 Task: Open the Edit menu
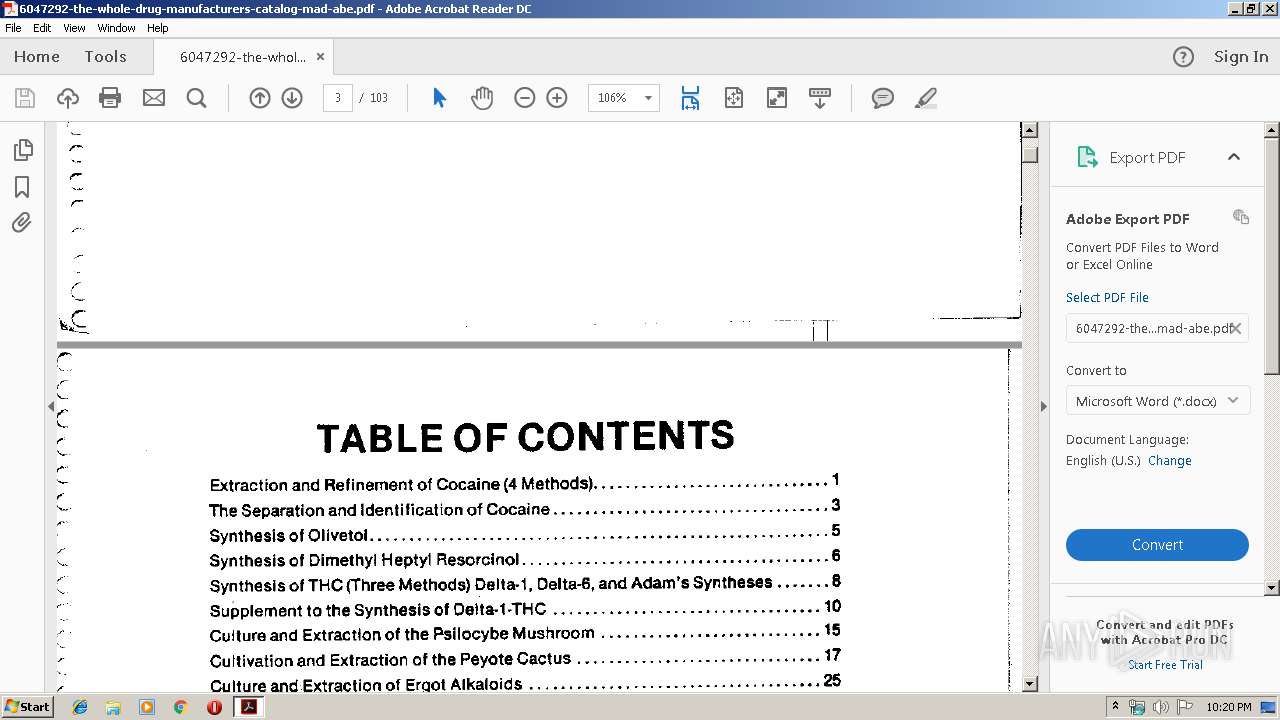(x=42, y=28)
